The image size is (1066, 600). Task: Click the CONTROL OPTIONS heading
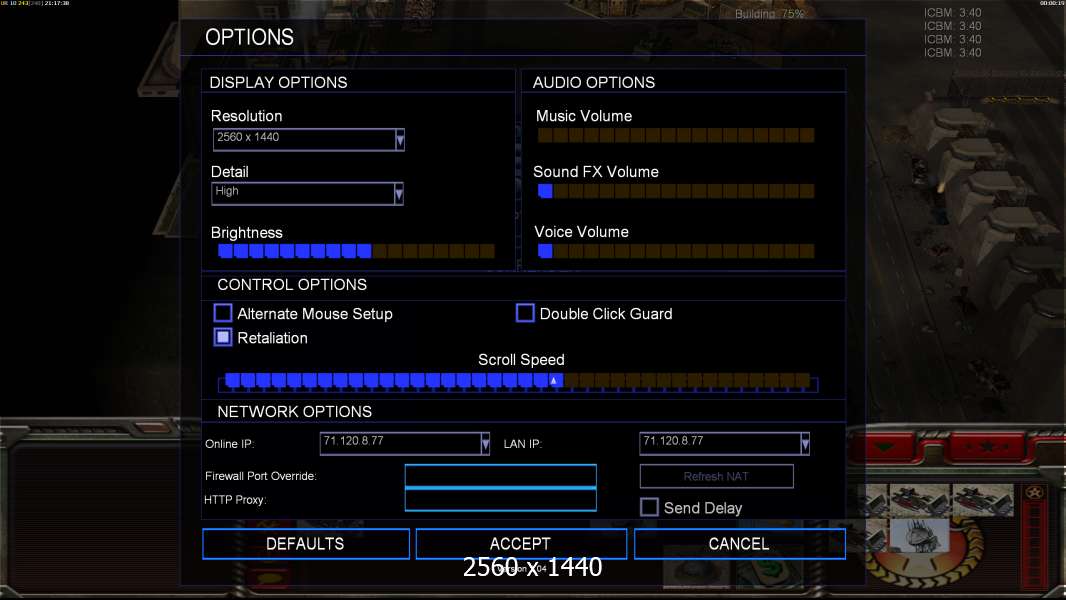pos(292,285)
